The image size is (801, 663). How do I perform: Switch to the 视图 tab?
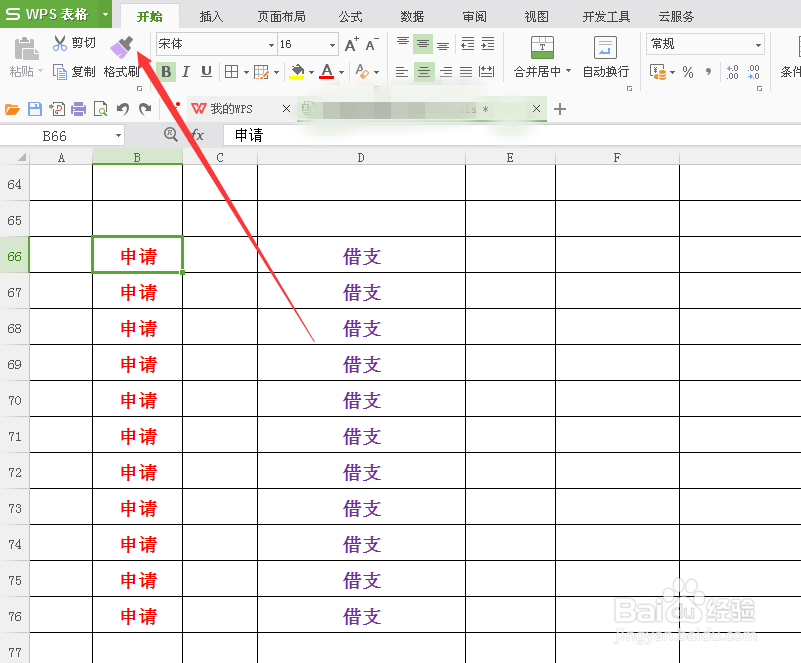(x=536, y=17)
